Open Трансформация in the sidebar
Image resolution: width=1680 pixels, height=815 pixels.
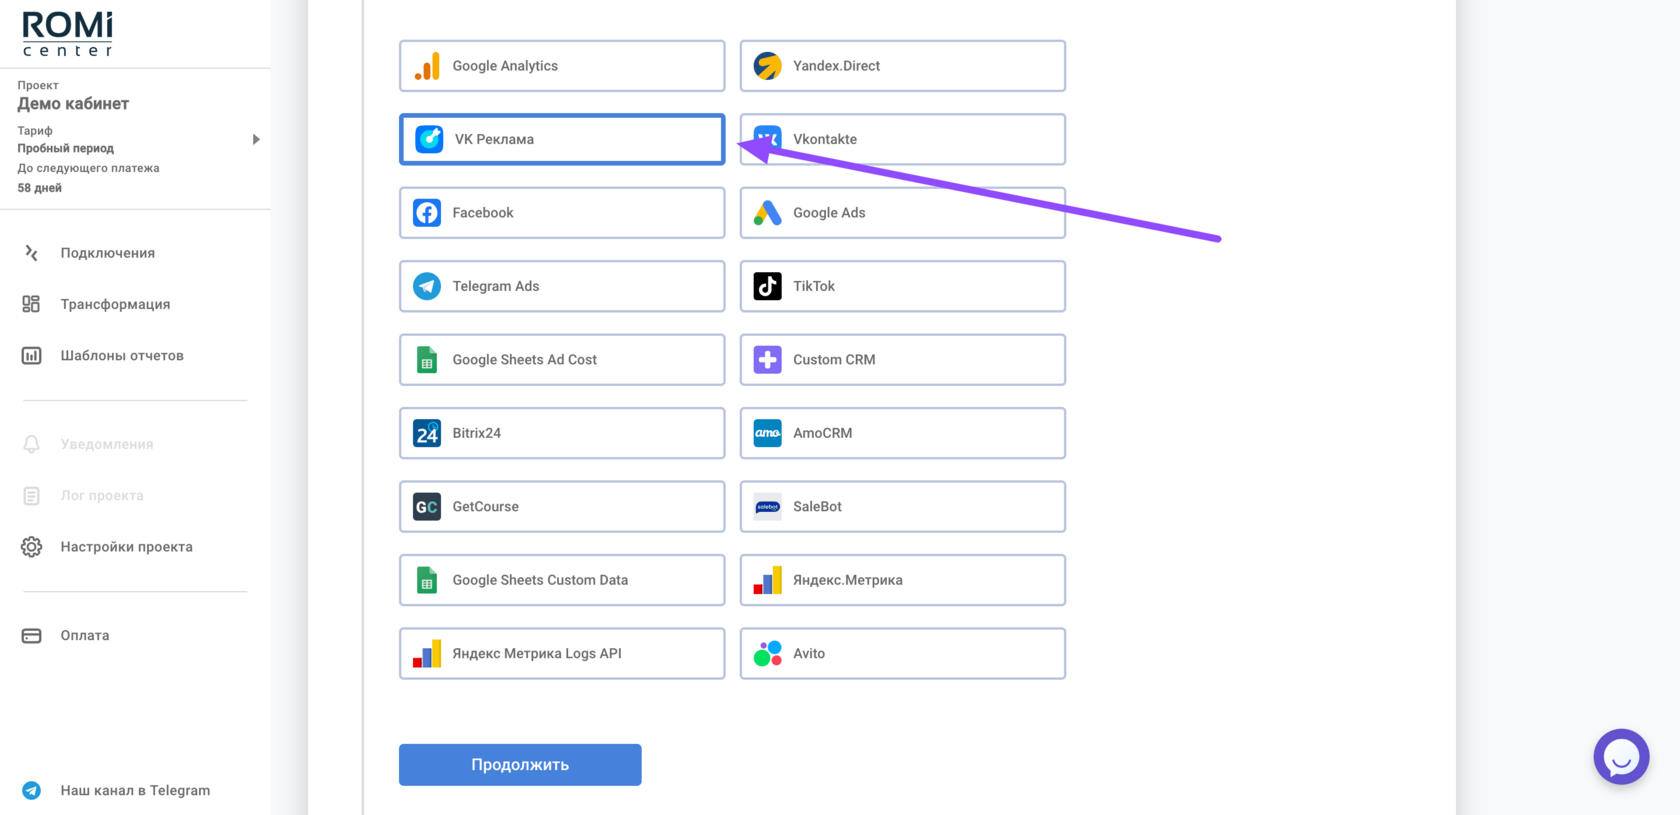115,304
